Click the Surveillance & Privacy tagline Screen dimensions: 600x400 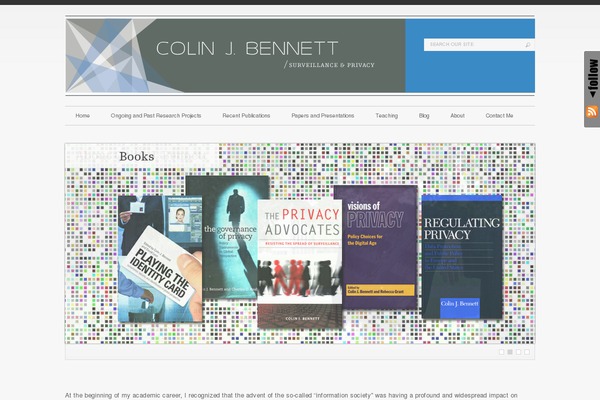tap(331, 65)
